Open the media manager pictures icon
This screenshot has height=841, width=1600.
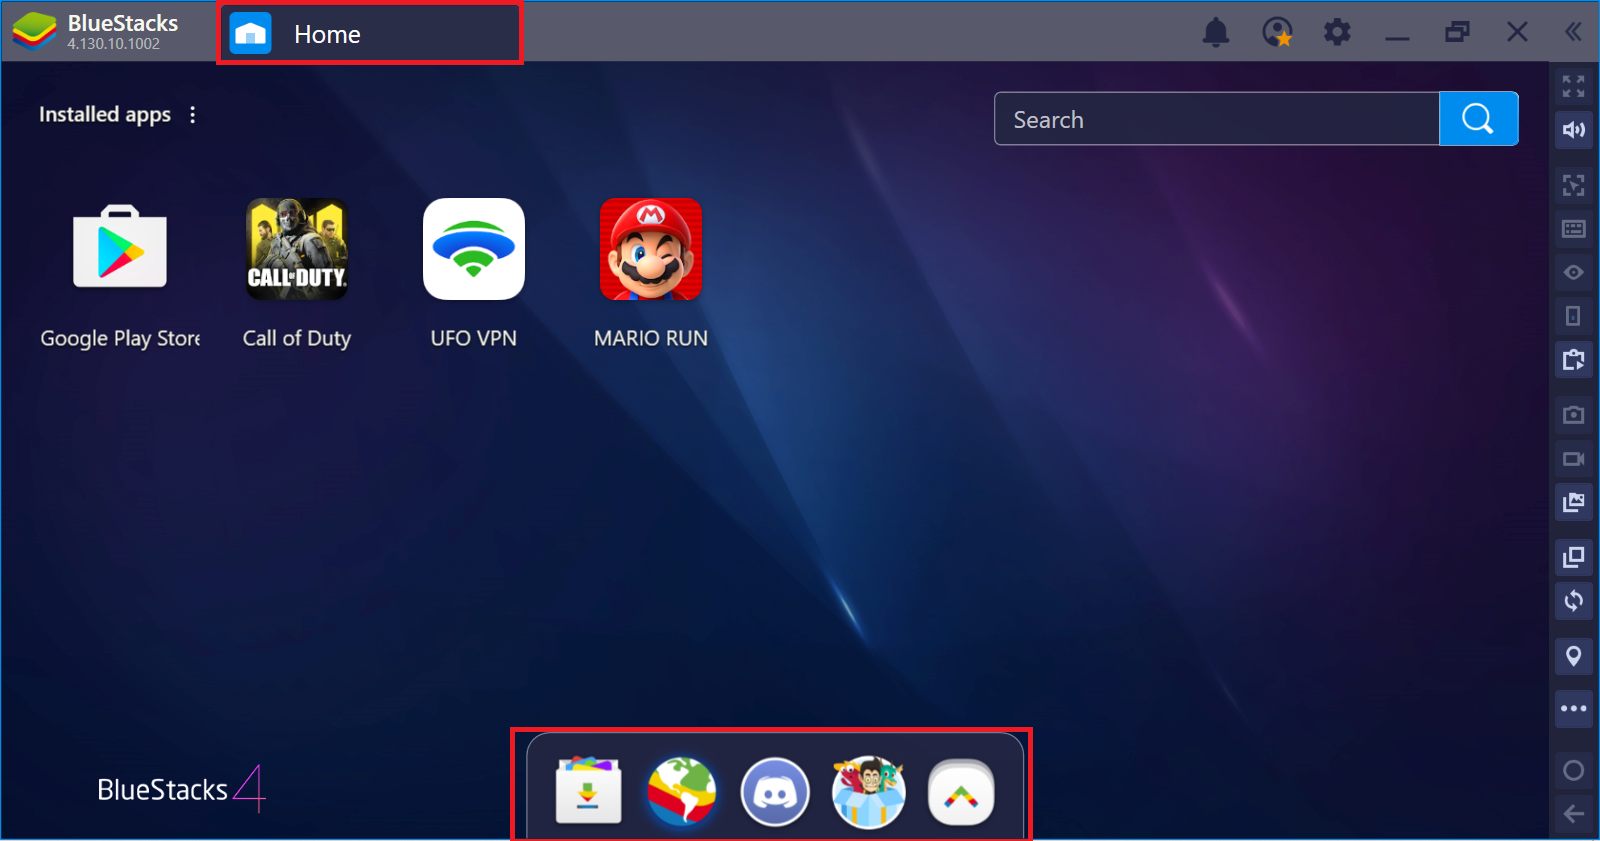[x=1573, y=501]
